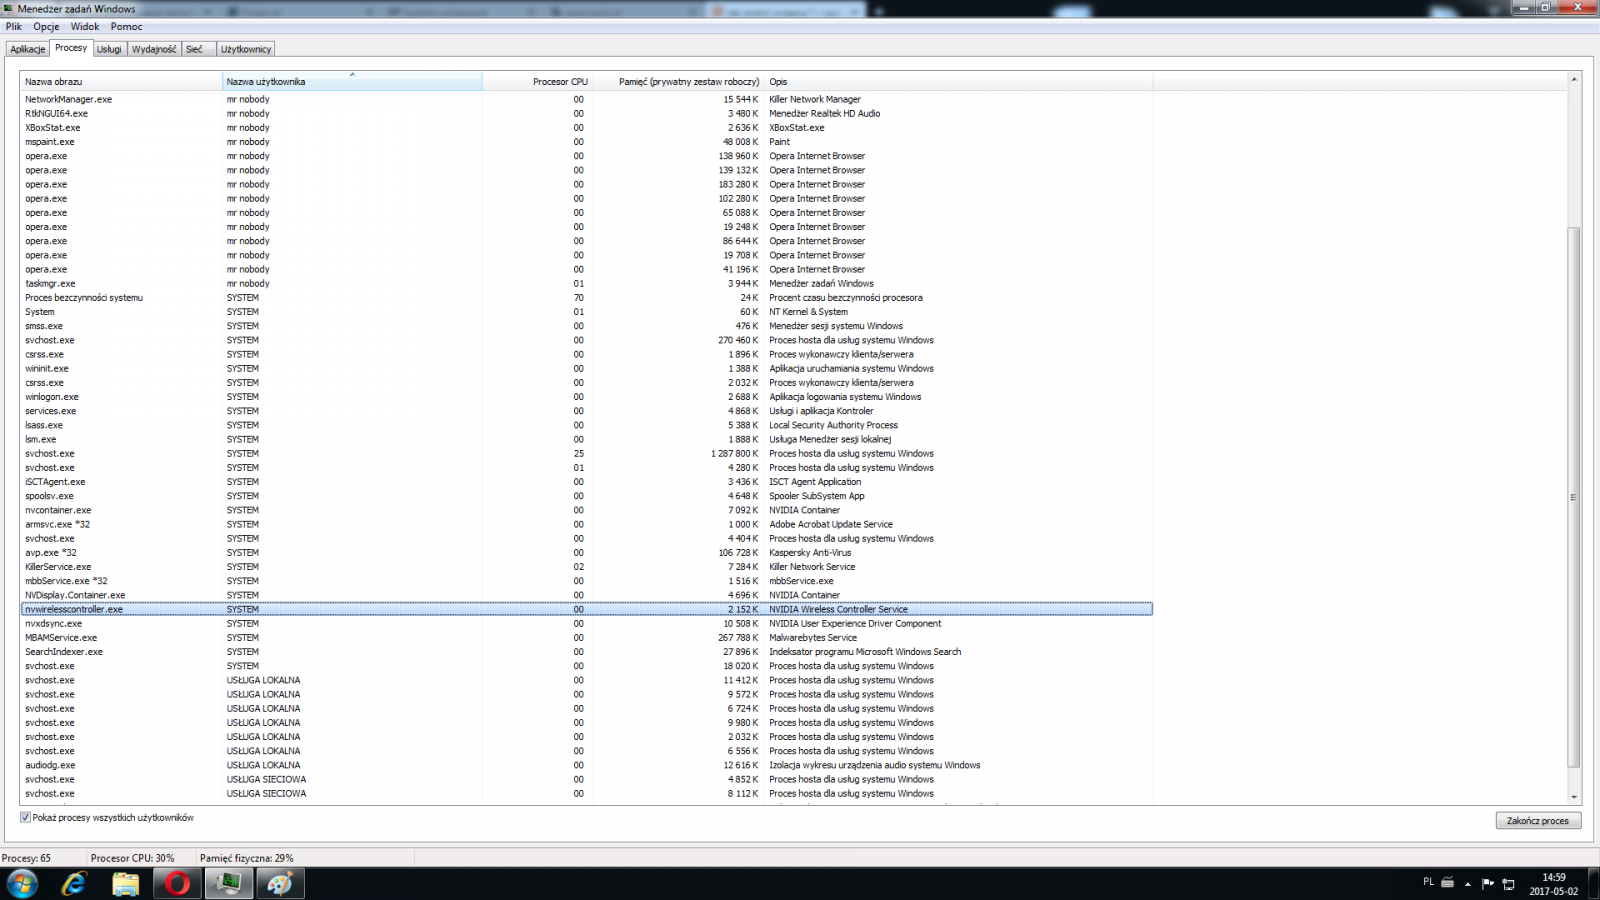This screenshot has width=1600, height=900.
Task: Select the NetworkManager.exe process row
Action: coord(586,99)
